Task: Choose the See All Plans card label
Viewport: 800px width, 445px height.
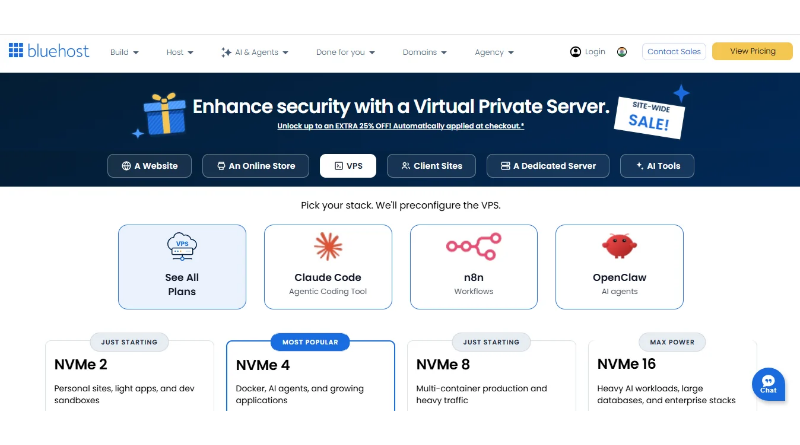Action: (x=182, y=284)
